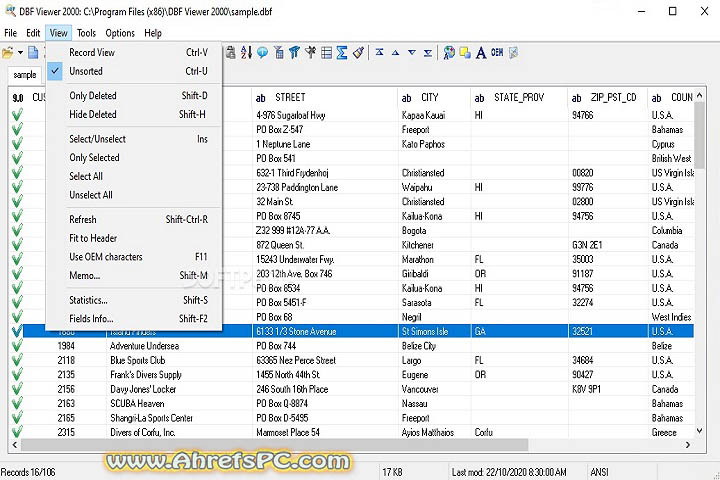720x480 pixels.
Task: Choose Fields Info... menu entry
Action: (x=135, y=318)
